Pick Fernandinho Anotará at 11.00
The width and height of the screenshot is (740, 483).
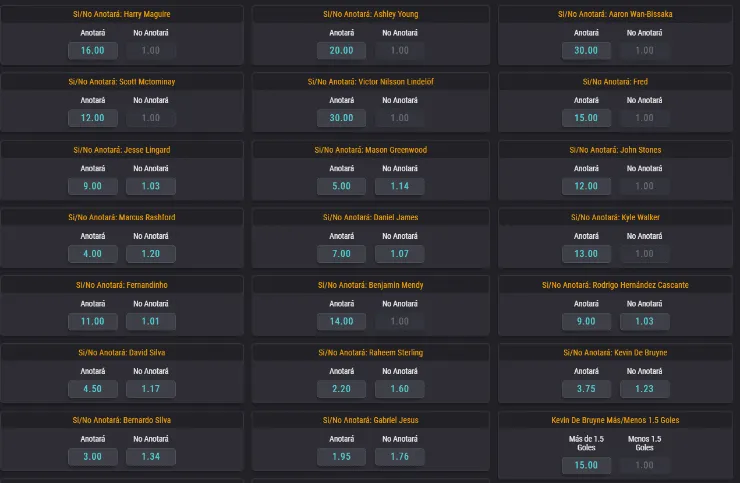coord(92,322)
